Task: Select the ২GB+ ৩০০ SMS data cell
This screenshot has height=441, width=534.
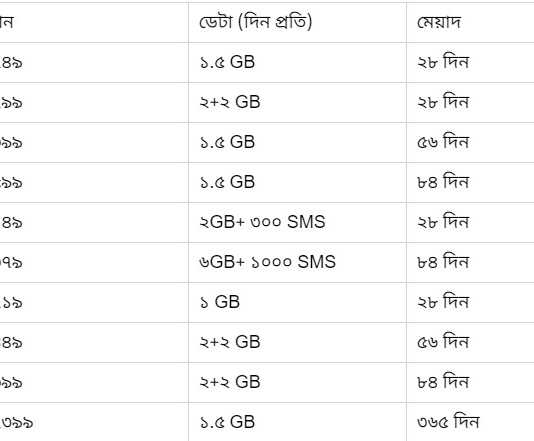Action: (x=262, y=222)
